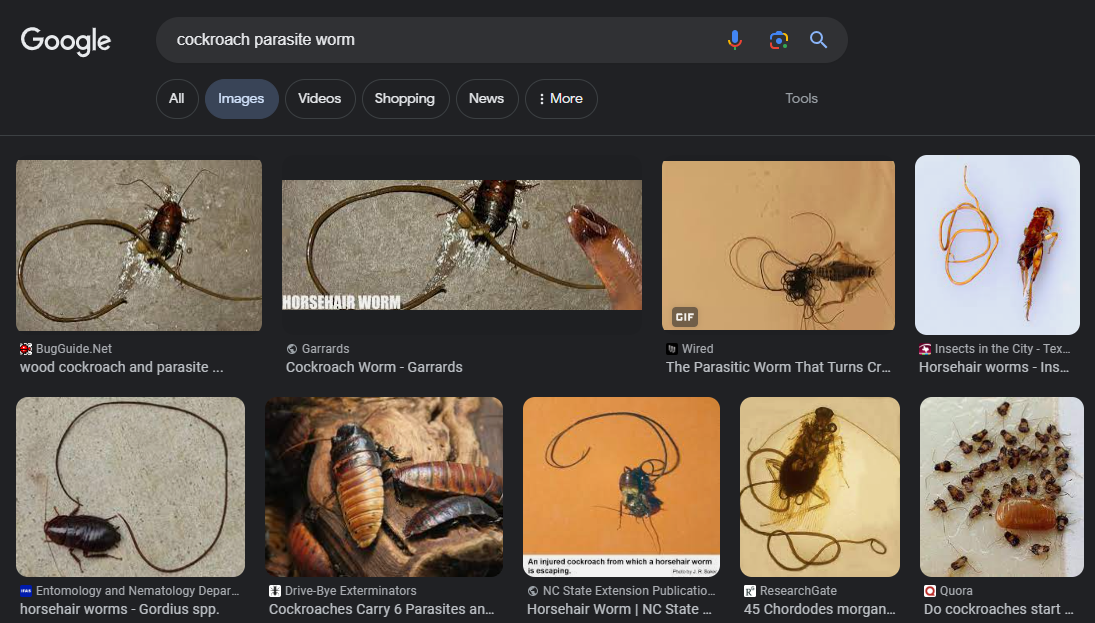Image resolution: width=1095 pixels, height=623 pixels.
Task: Click the ResearchGate favicon icon
Action: [750, 591]
